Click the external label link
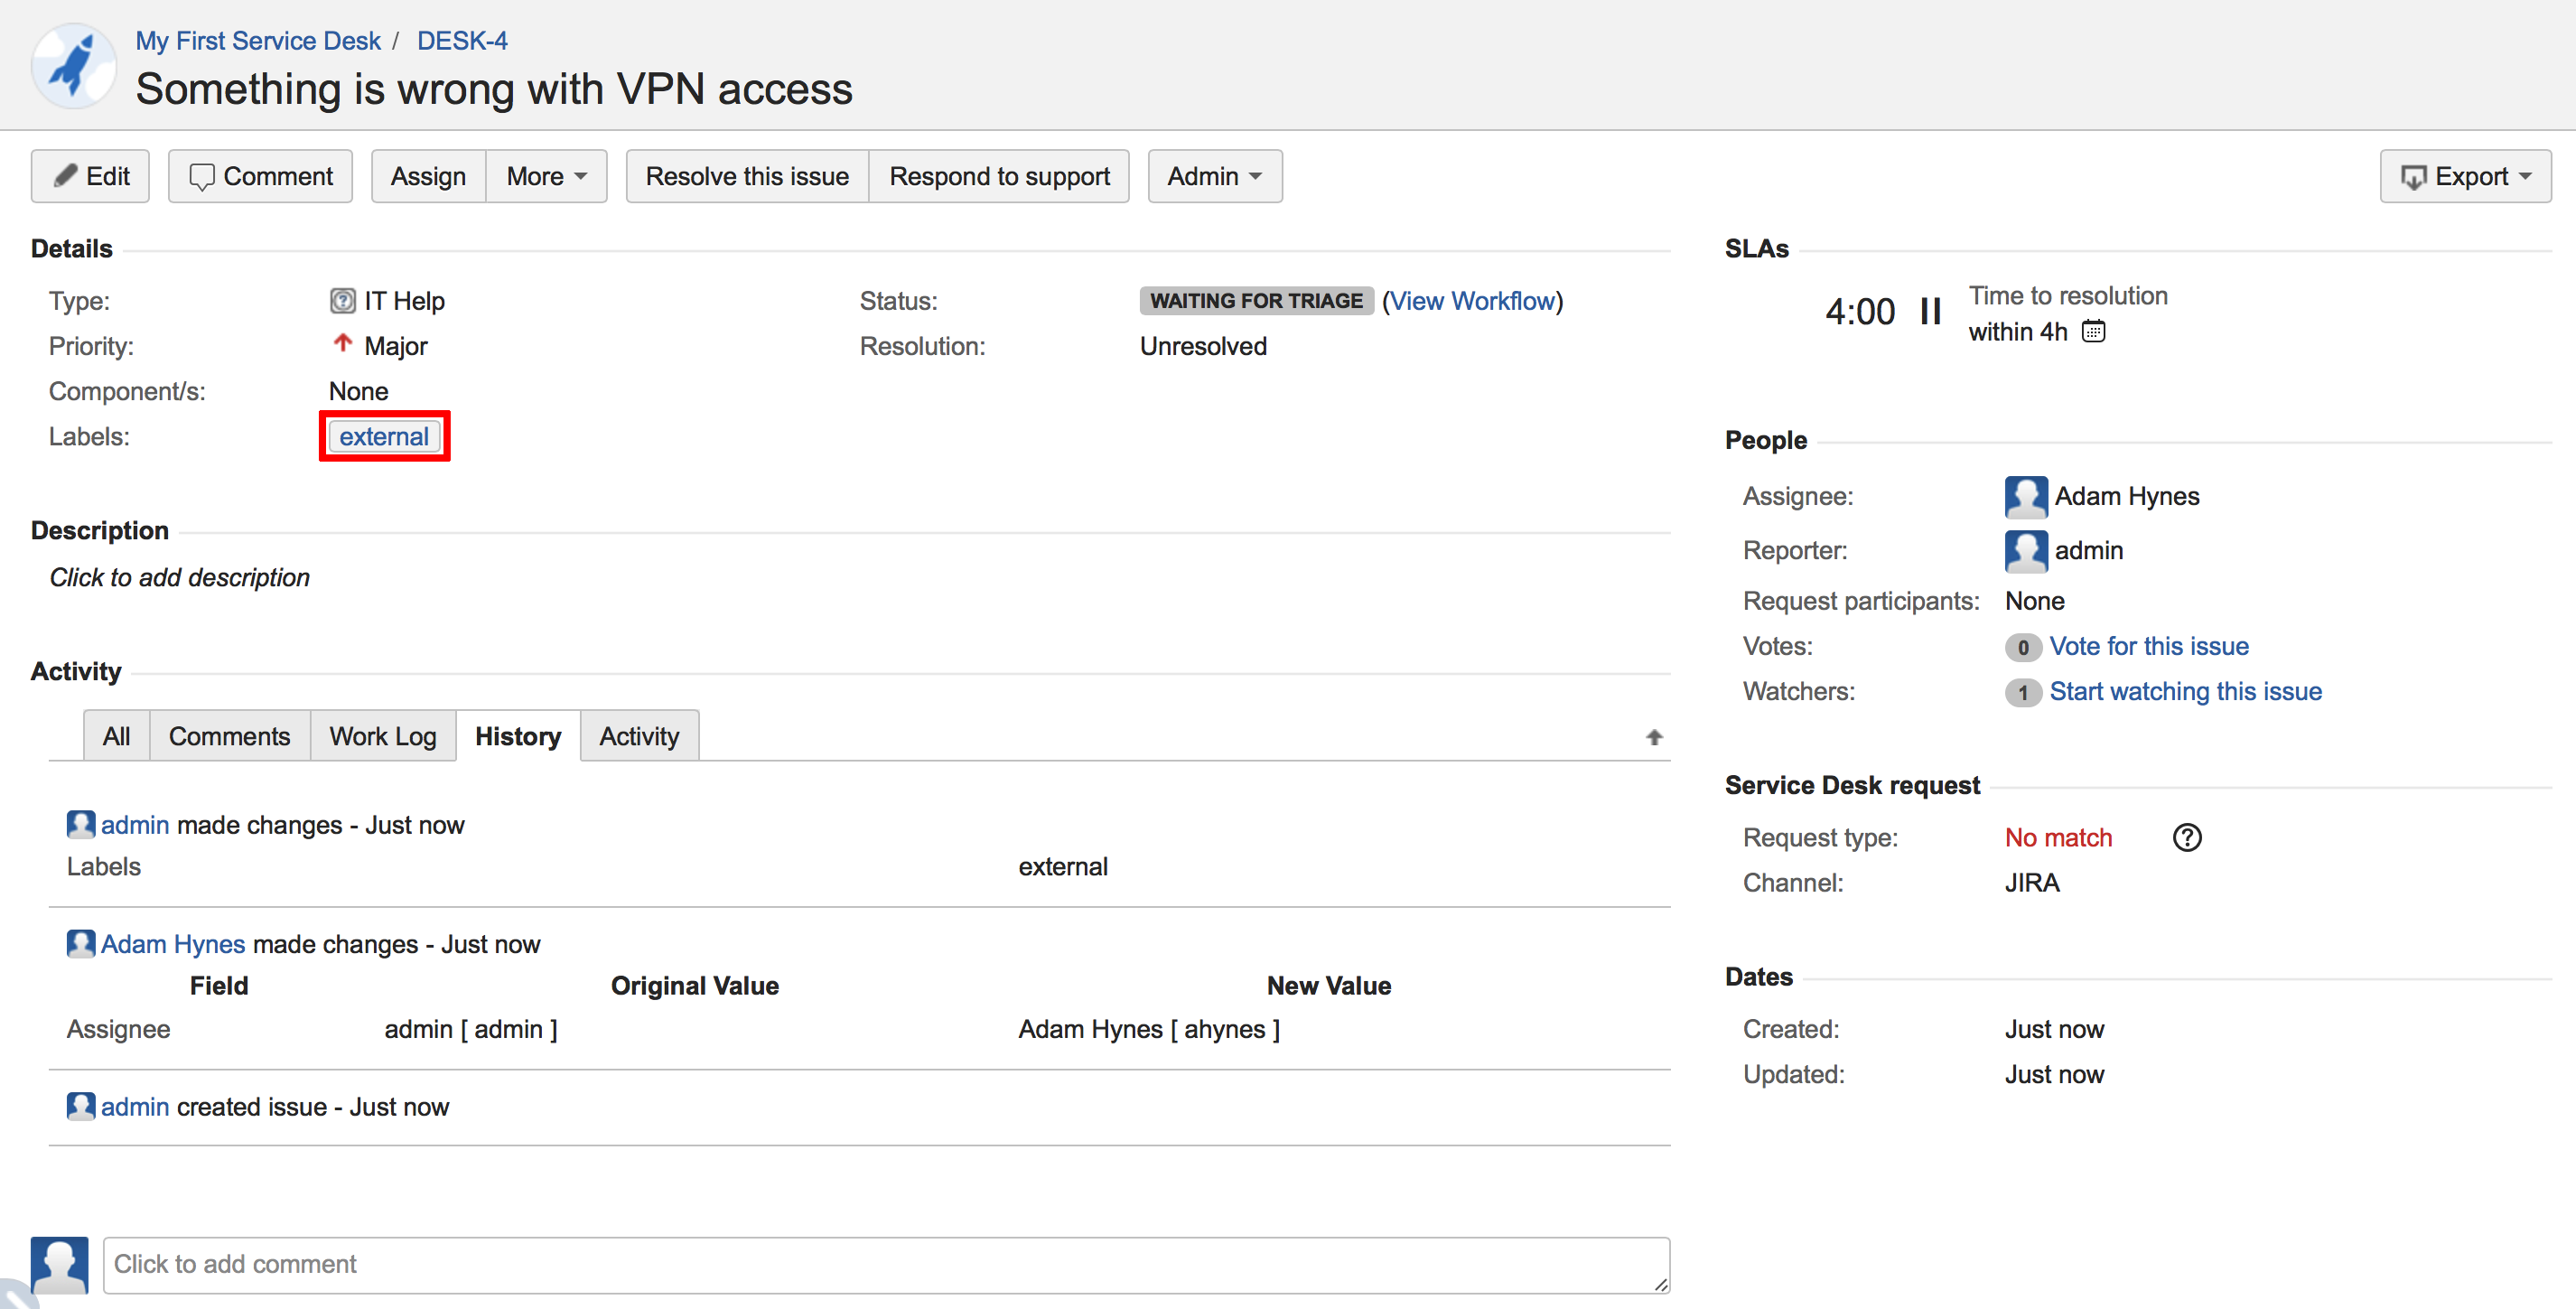Screen dimensions: 2576x1309 (384, 436)
